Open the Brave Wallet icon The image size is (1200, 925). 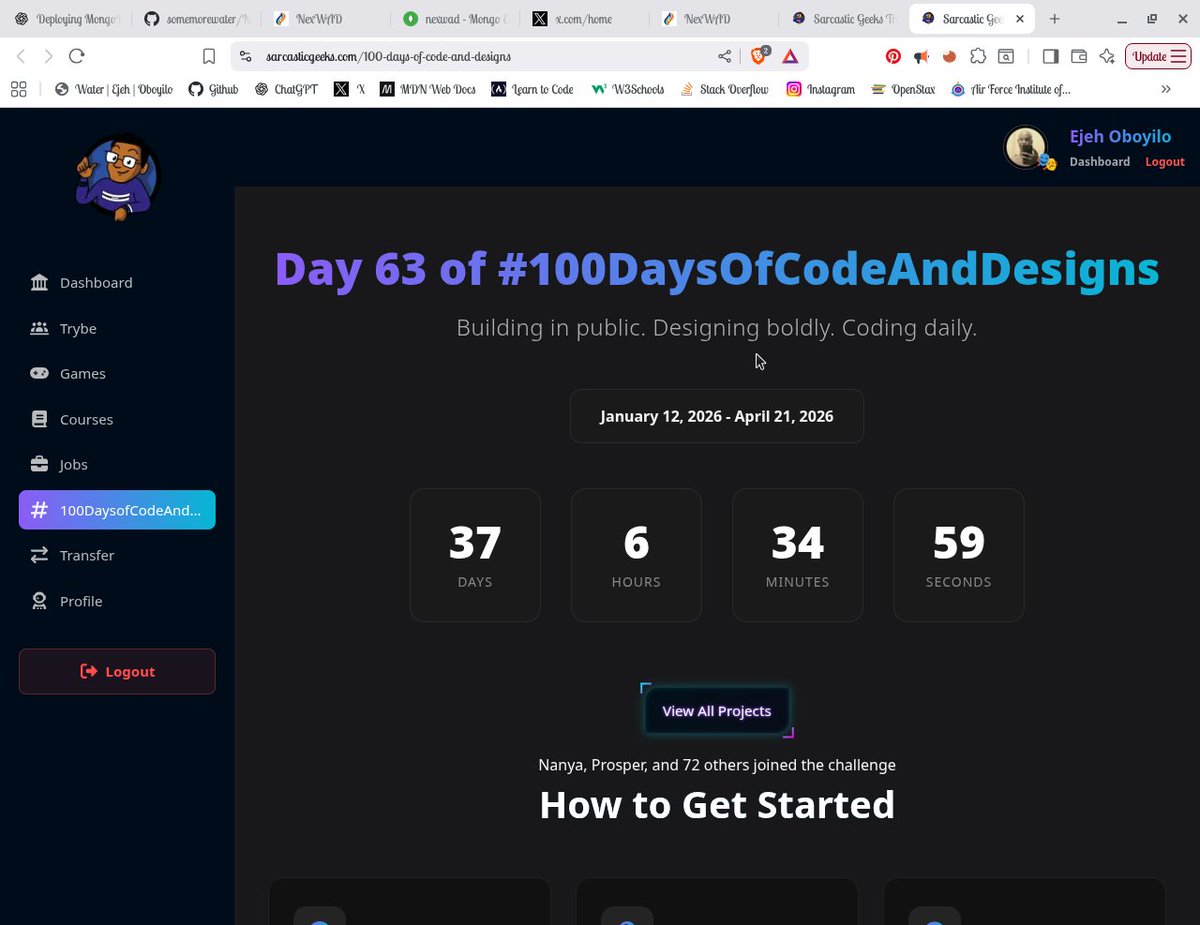coord(1078,57)
